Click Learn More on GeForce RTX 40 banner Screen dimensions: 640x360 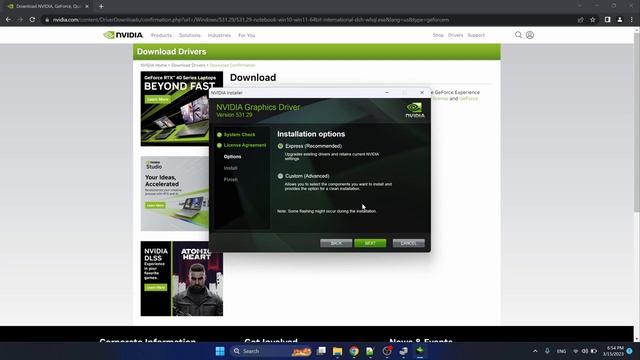coord(158,100)
